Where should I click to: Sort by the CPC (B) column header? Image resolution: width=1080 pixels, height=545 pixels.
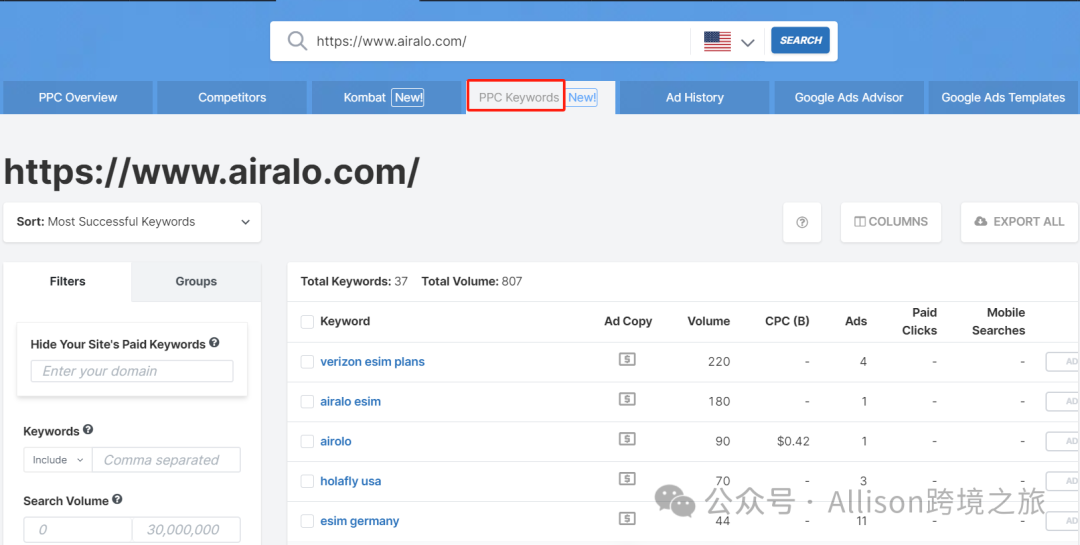tap(787, 322)
